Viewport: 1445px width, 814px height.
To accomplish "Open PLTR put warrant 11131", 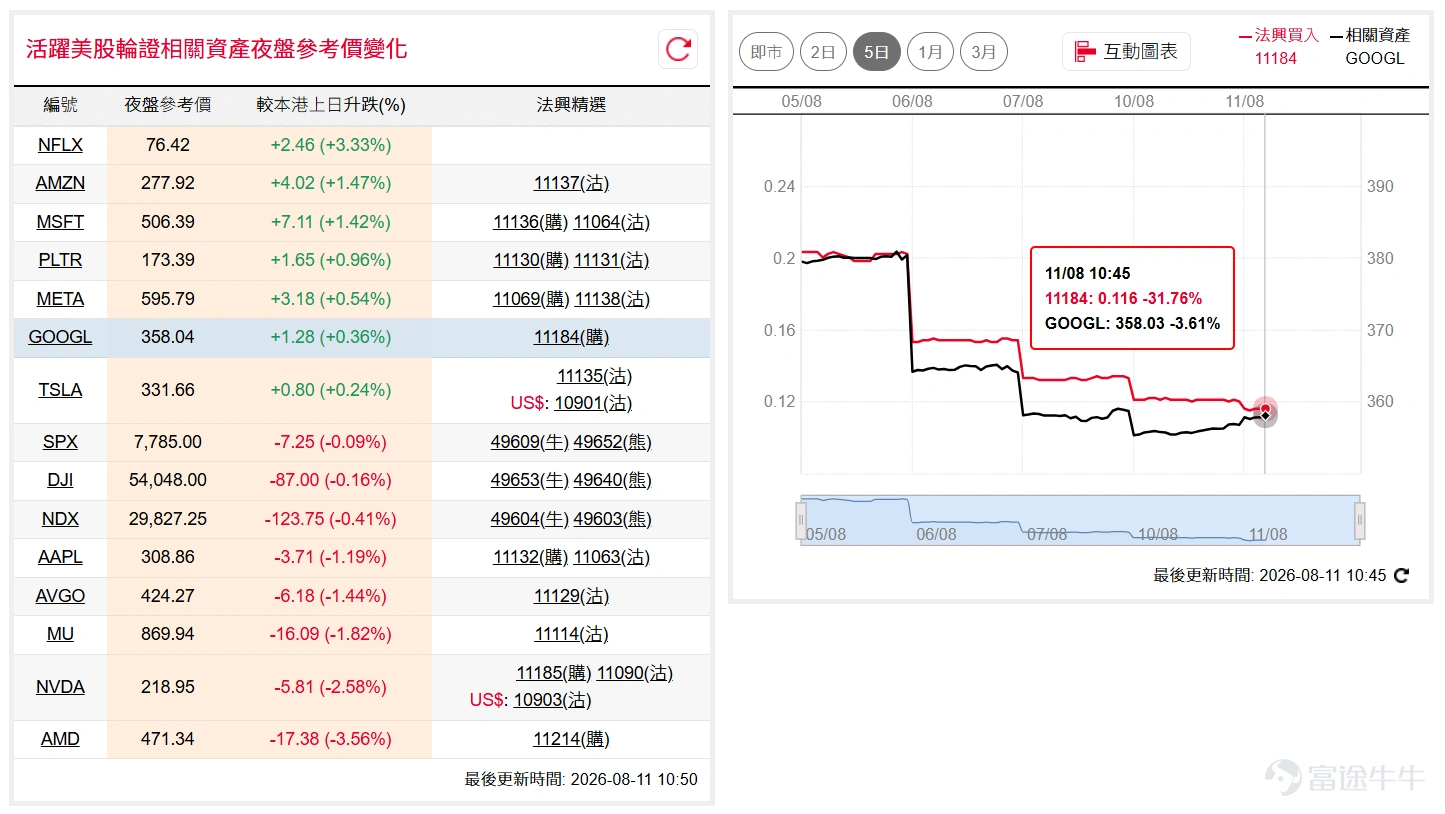I will click(611, 260).
